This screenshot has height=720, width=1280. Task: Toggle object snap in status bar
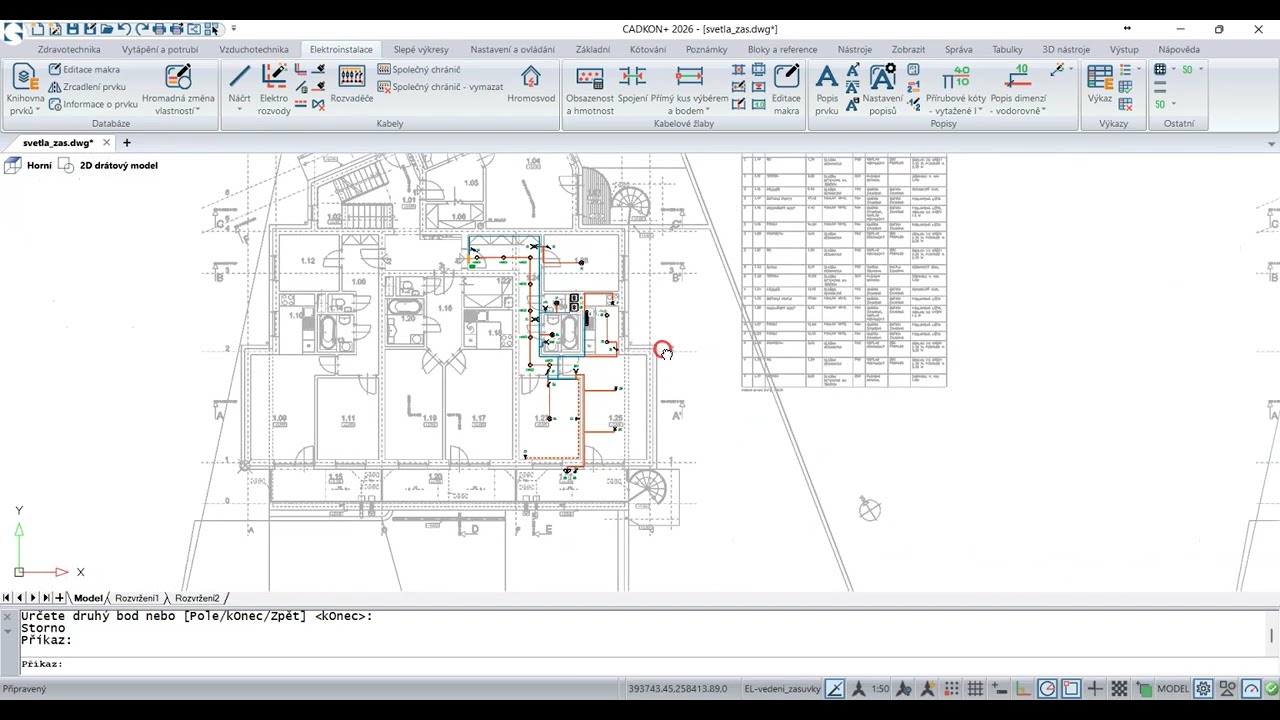(1071, 688)
